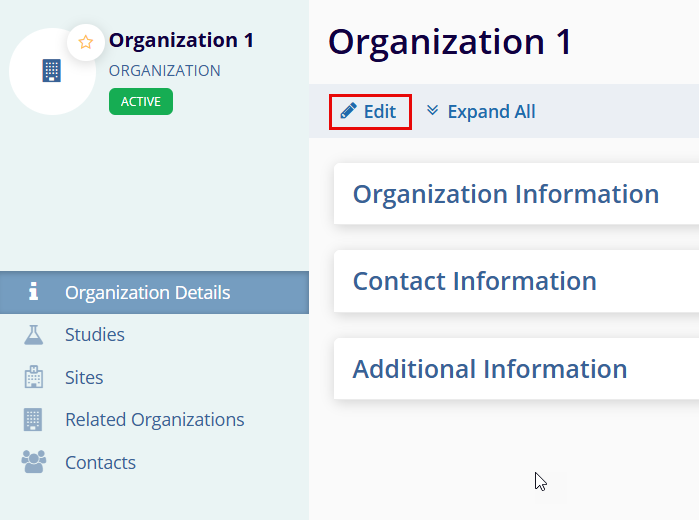Click the hospital icon next to Sites
The image size is (699, 520).
coord(33,377)
